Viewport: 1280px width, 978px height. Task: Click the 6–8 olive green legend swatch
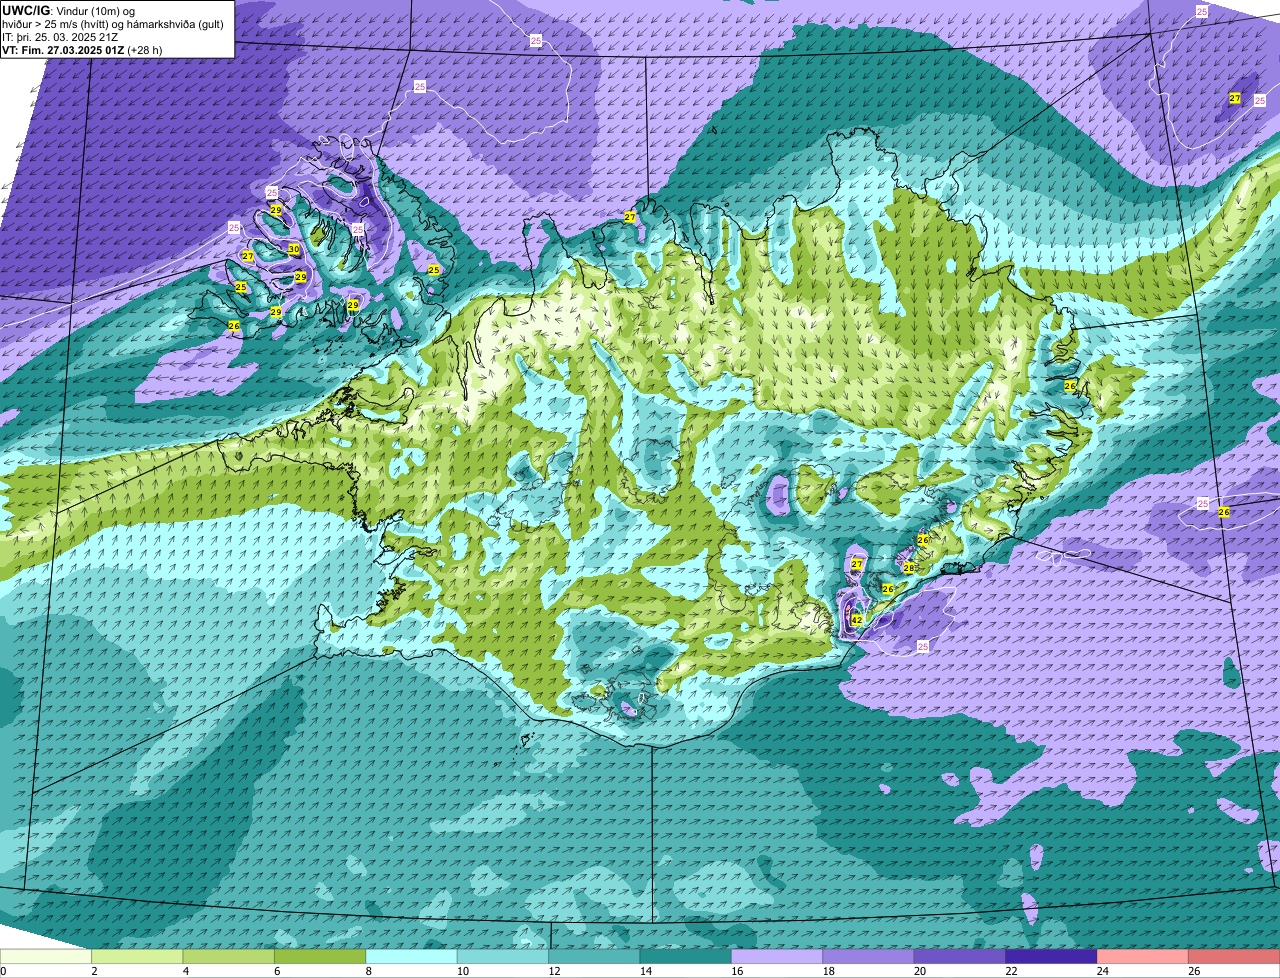click(320, 957)
